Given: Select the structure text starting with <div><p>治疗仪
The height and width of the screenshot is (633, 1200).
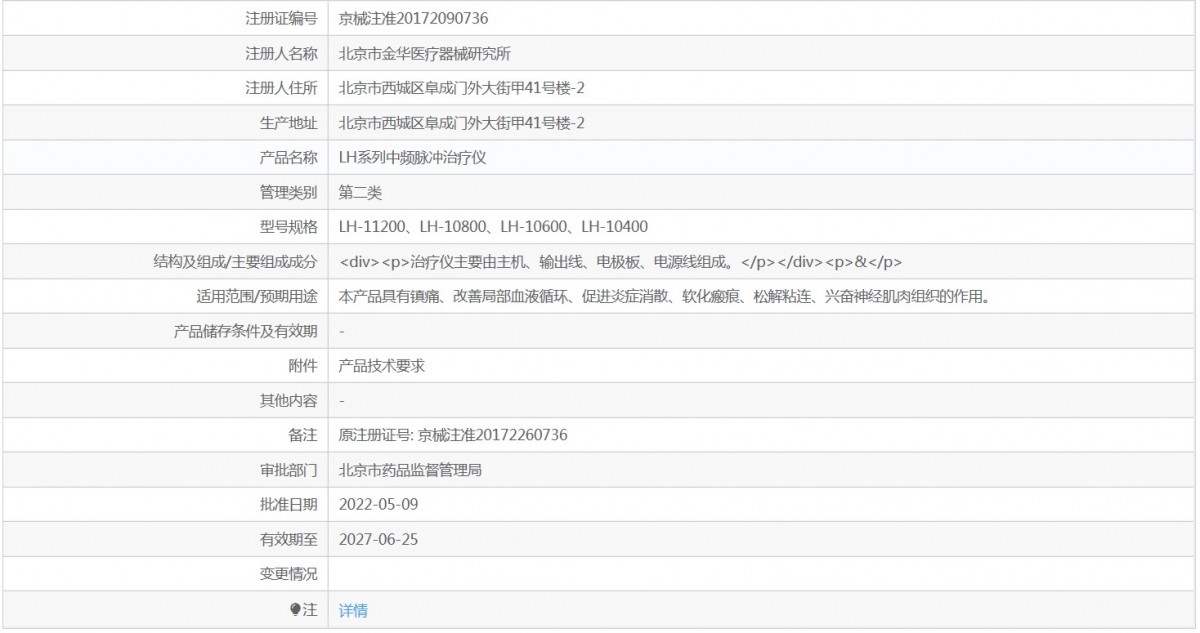Looking at the screenshot, I should [x=621, y=262].
